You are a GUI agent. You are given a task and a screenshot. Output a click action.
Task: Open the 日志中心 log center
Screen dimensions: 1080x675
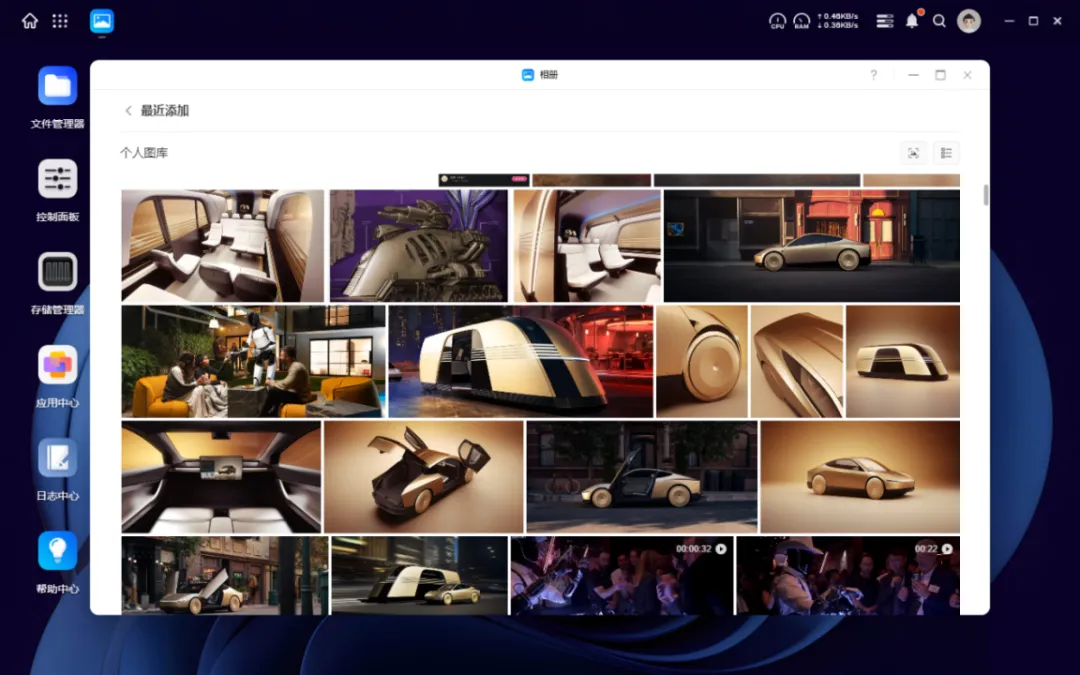click(x=57, y=458)
